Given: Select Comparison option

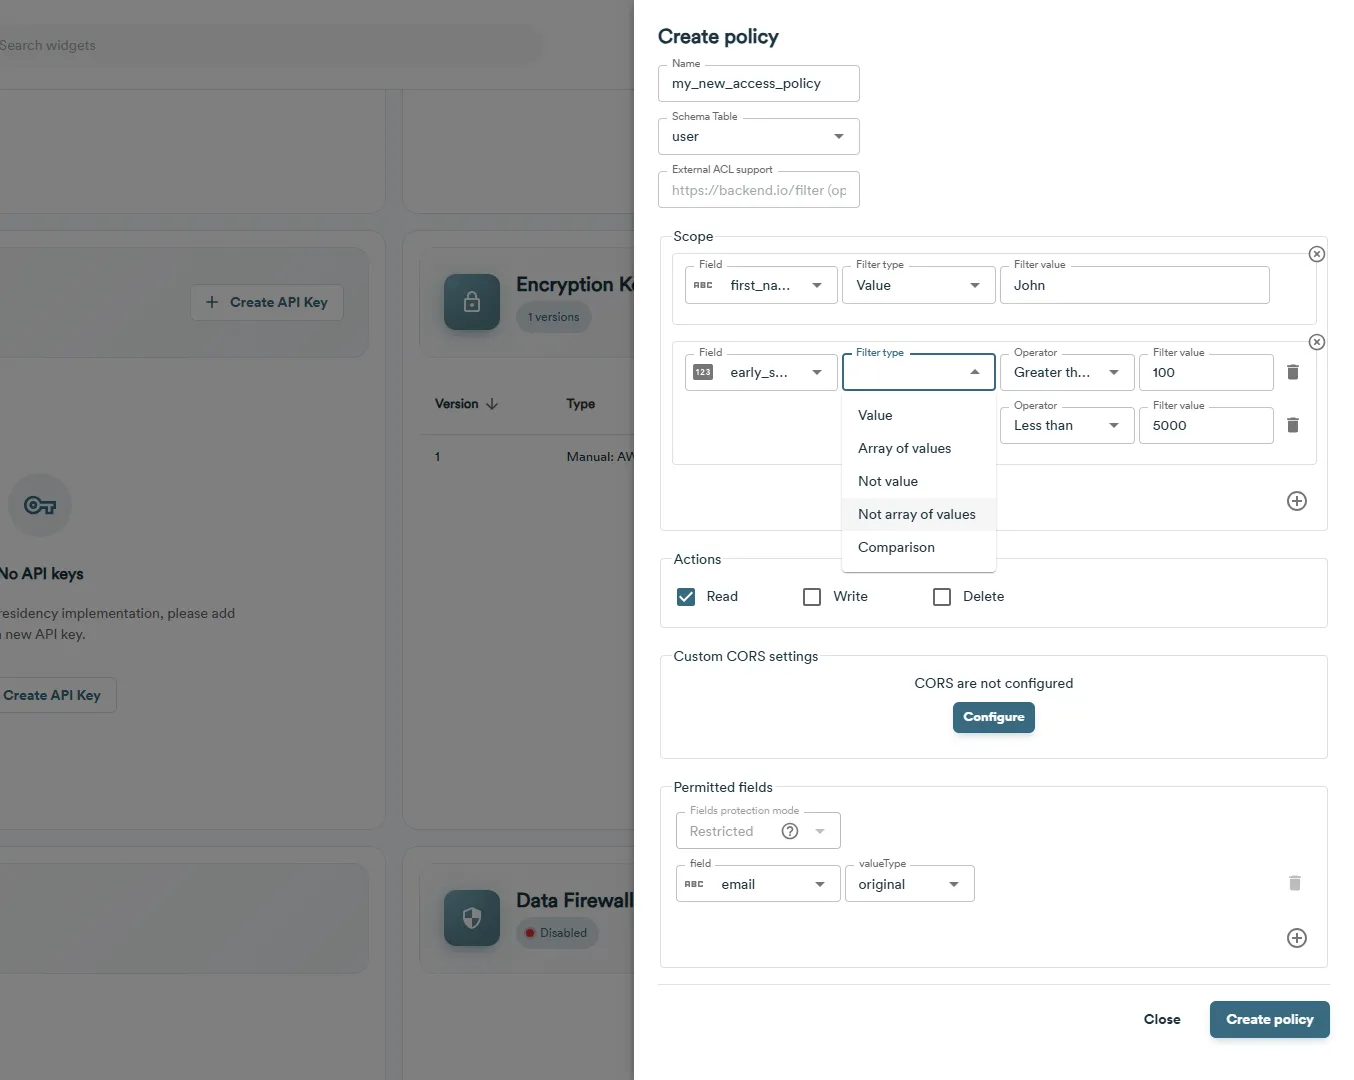Looking at the screenshot, I should tap(919, 547).
